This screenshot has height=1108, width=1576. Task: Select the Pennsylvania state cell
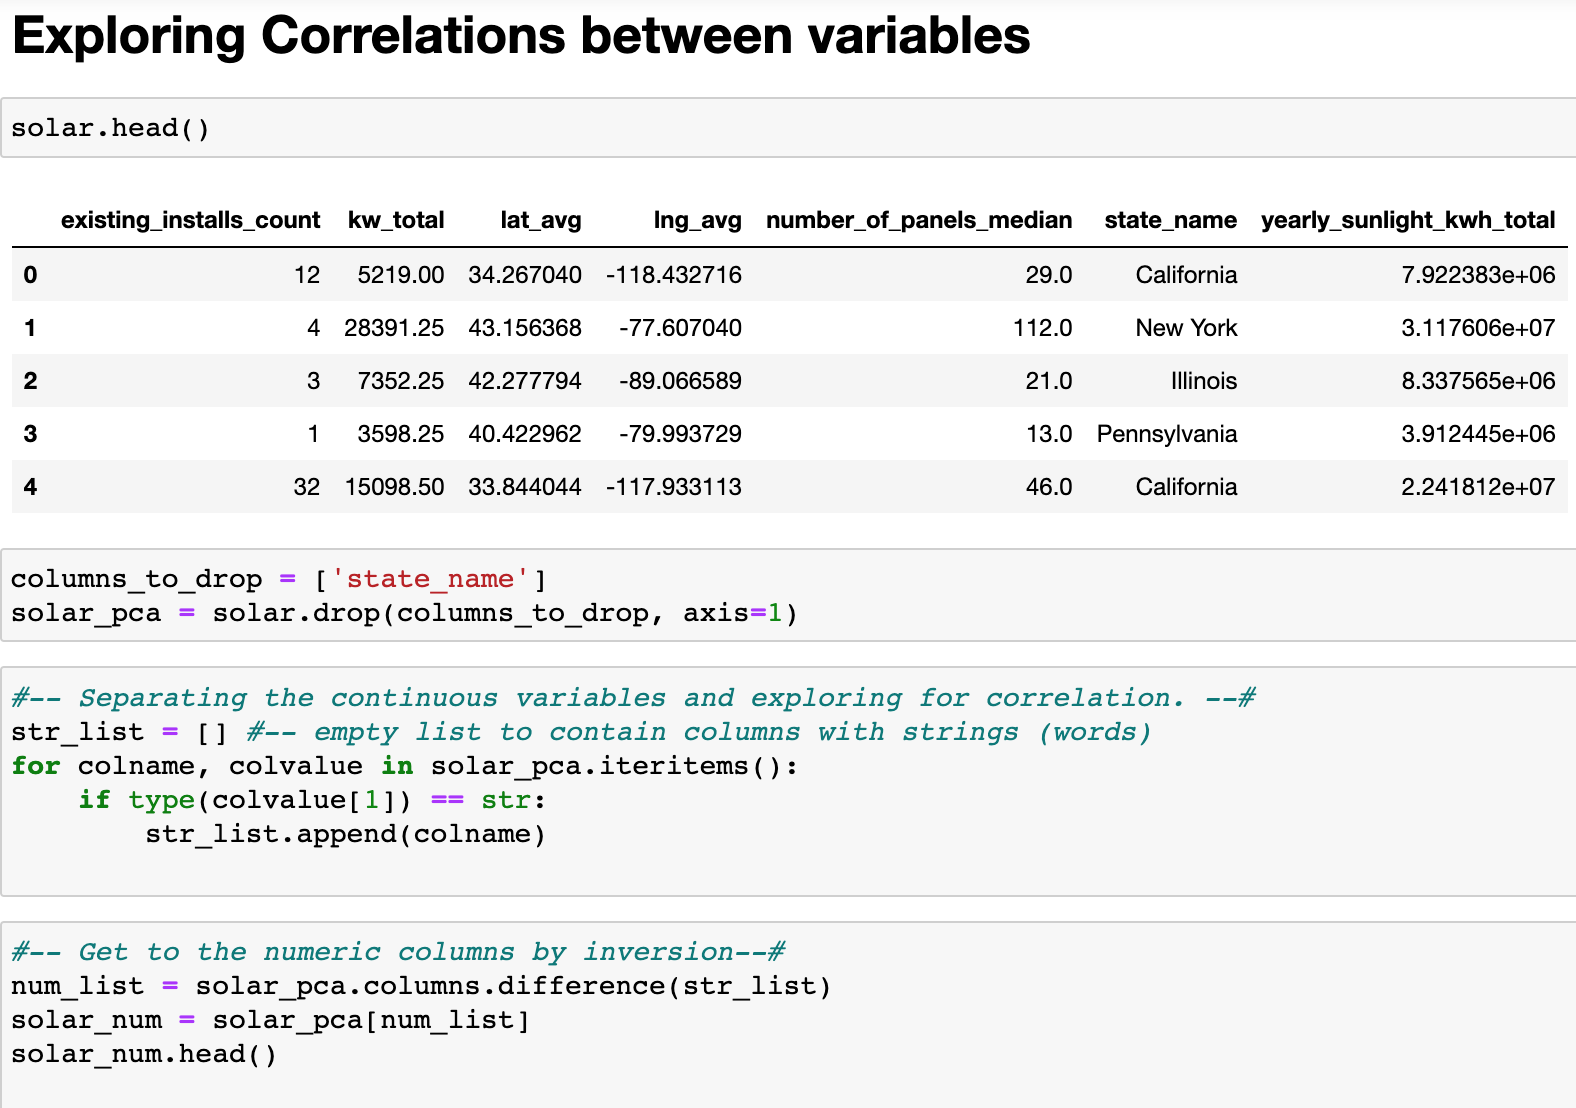pyautogui.click(x=1166, y=434)
